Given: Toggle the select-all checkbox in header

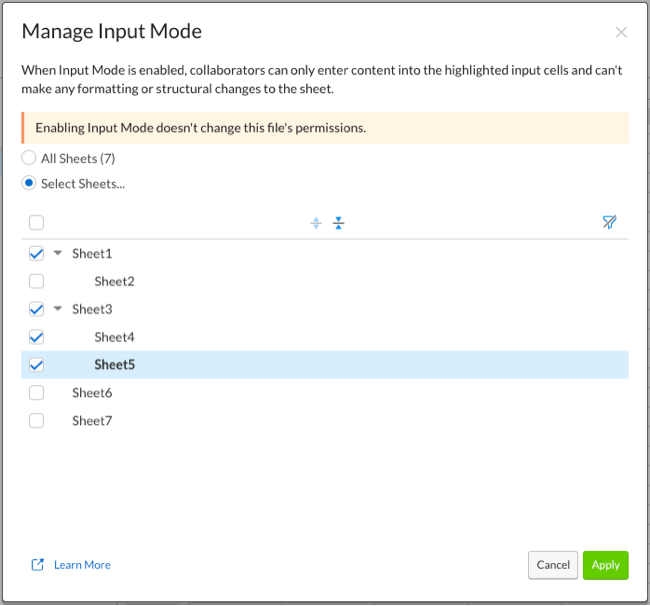Looking at the screenshot, I should (37, 223).
